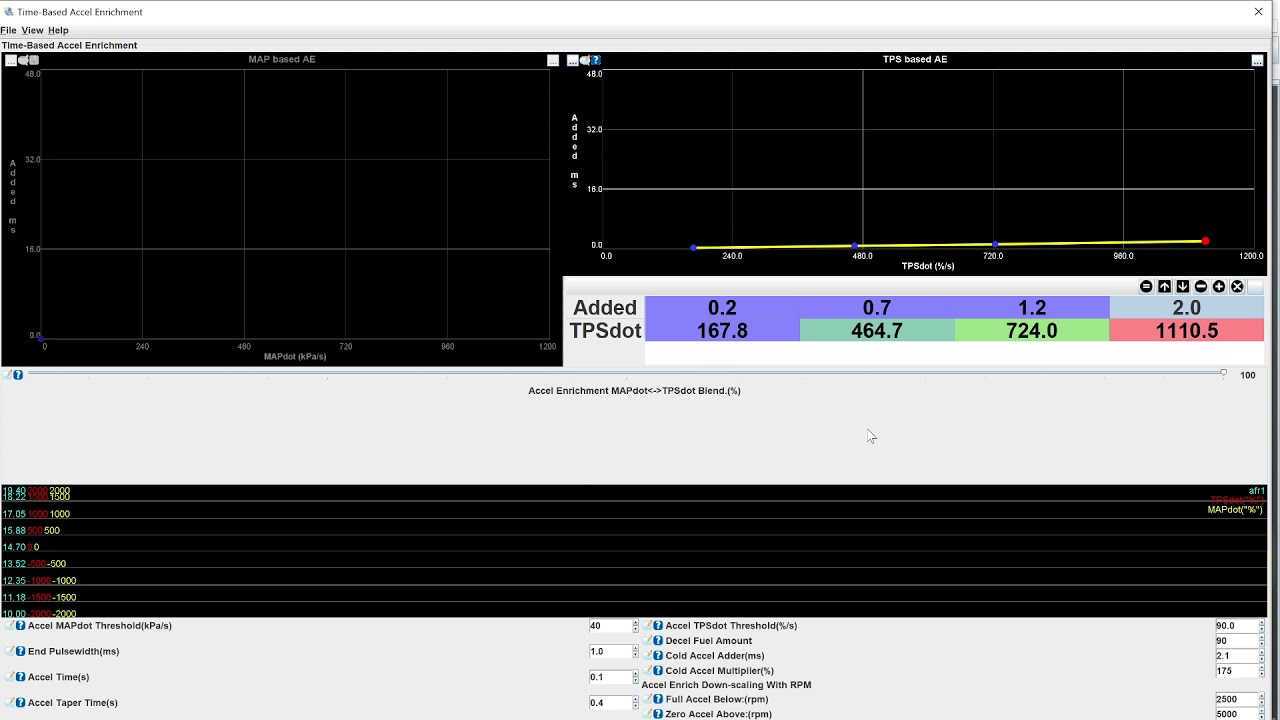Open help for Cold Accel Multiplier
Screen dimensions: 1280x720
tap(658, 671)
